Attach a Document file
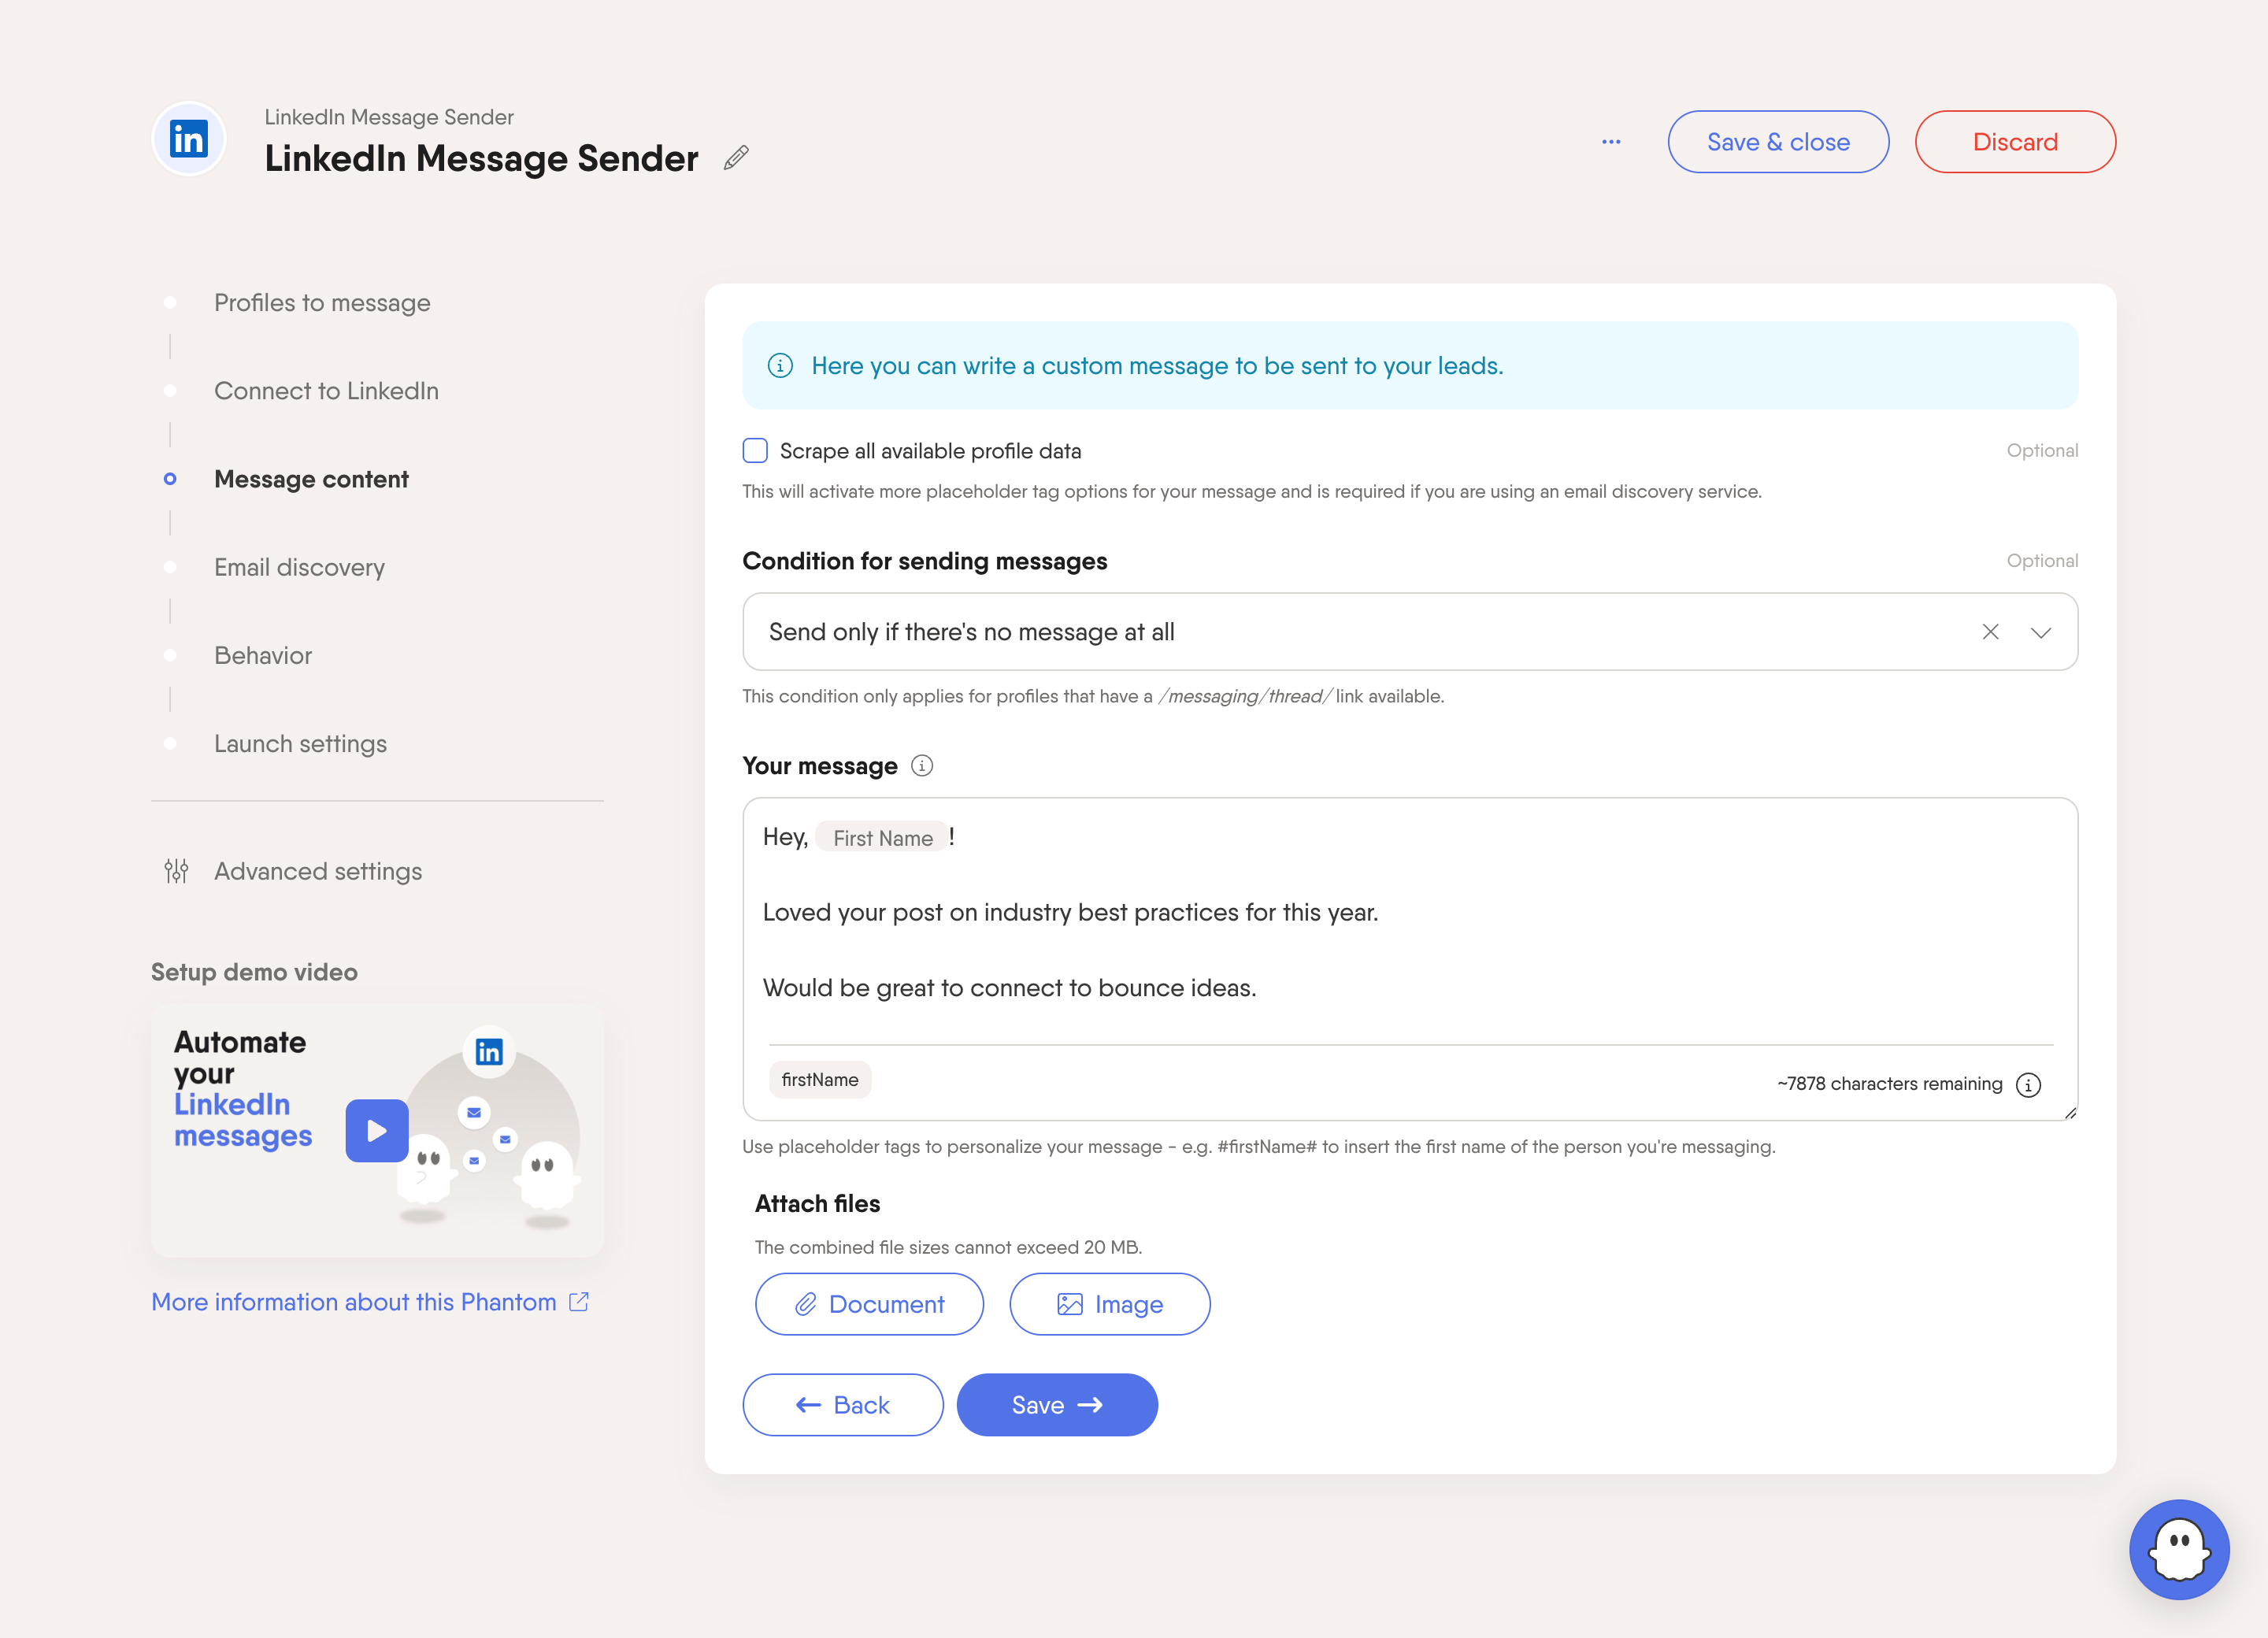 click(x=869, y=1304)
